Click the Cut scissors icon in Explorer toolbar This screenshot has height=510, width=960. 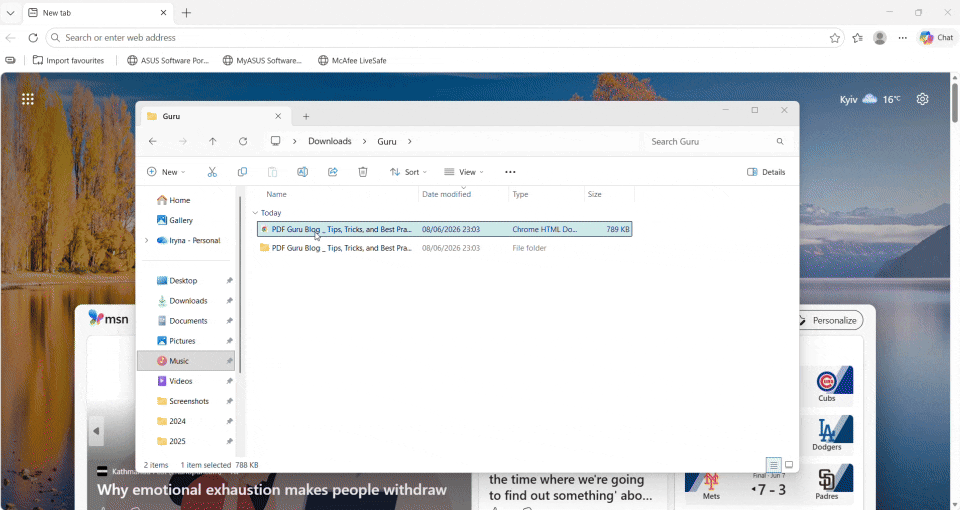pyautogui.click(x=212, y=172)
